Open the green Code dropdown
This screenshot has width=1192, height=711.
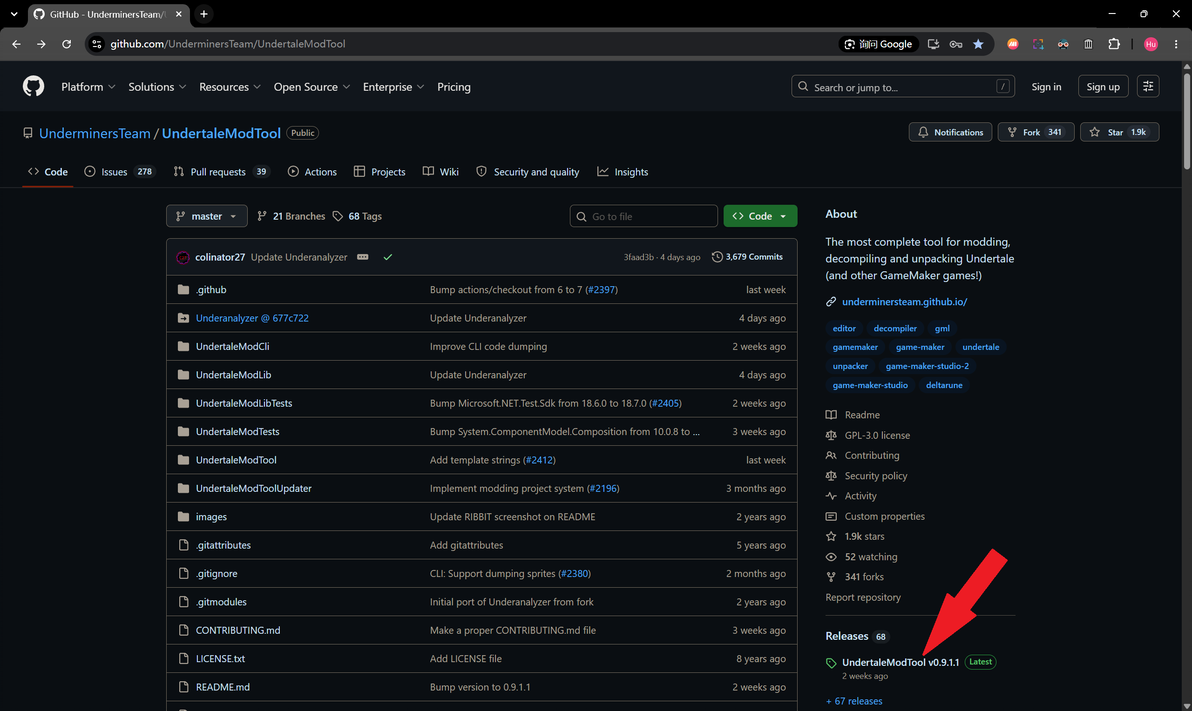pyautogui.click(x=760, y=216)
